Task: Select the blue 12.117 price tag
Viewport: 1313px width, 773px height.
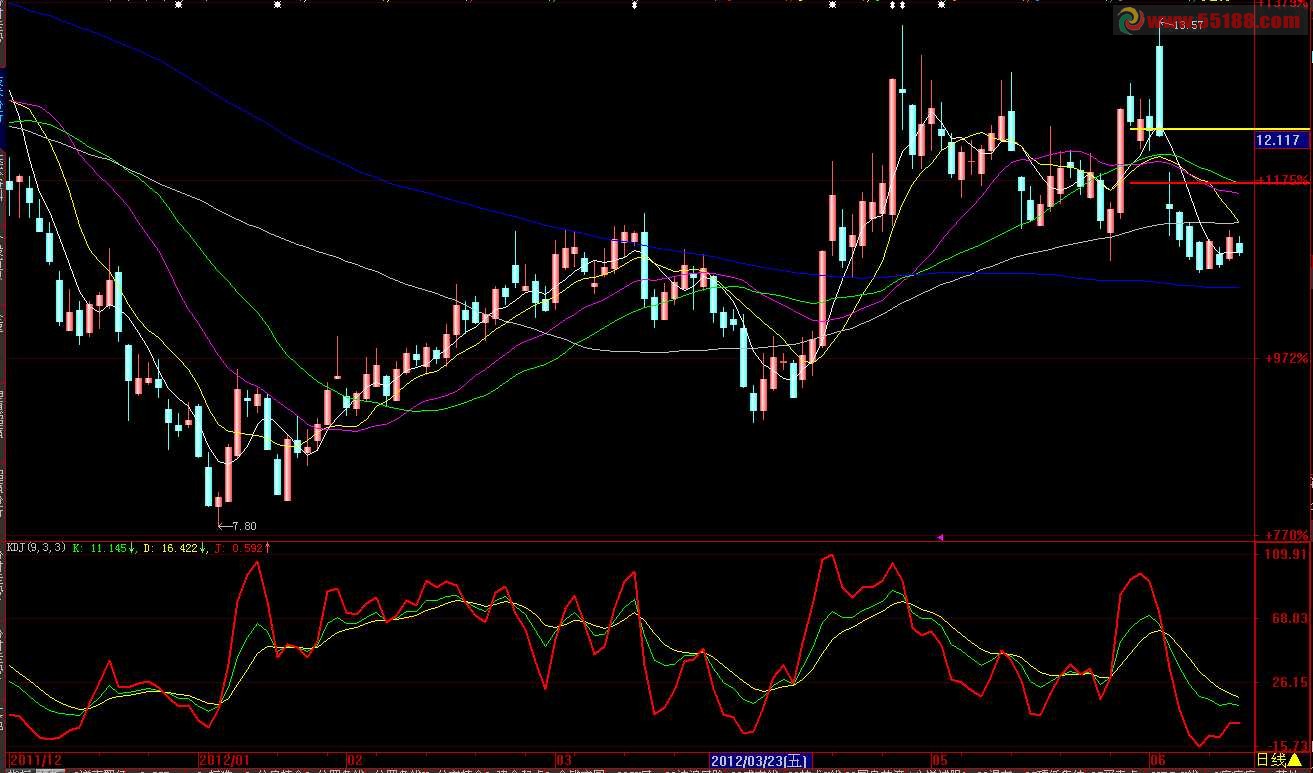Action: (x=1282, y=141)
